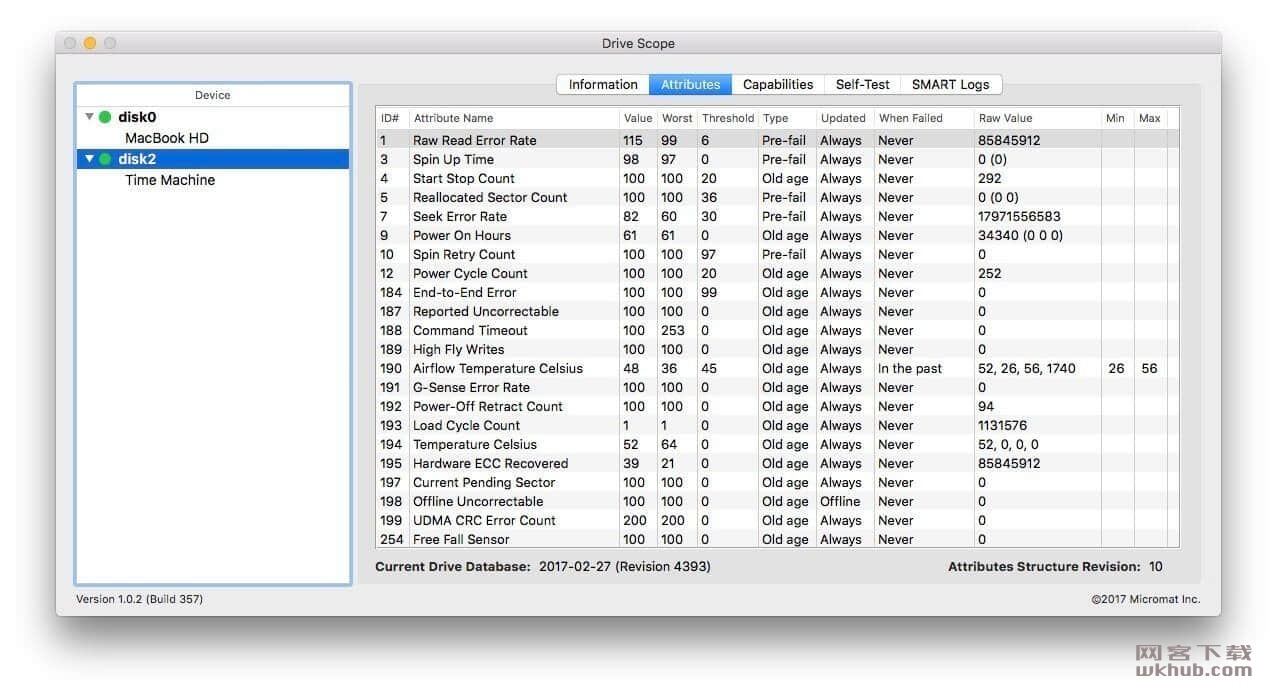
Task: Click the Attributes Structure Revision value
Action: click(x=1155, y=566)
